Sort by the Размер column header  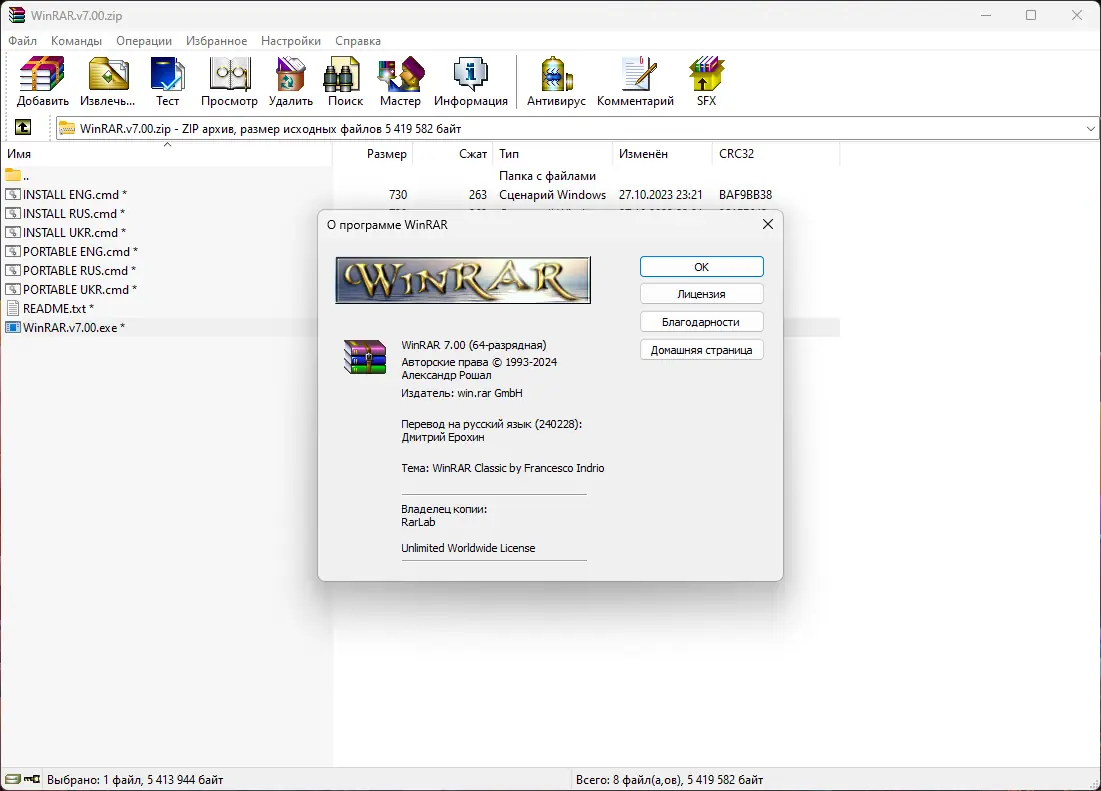(x=373, y=154)
